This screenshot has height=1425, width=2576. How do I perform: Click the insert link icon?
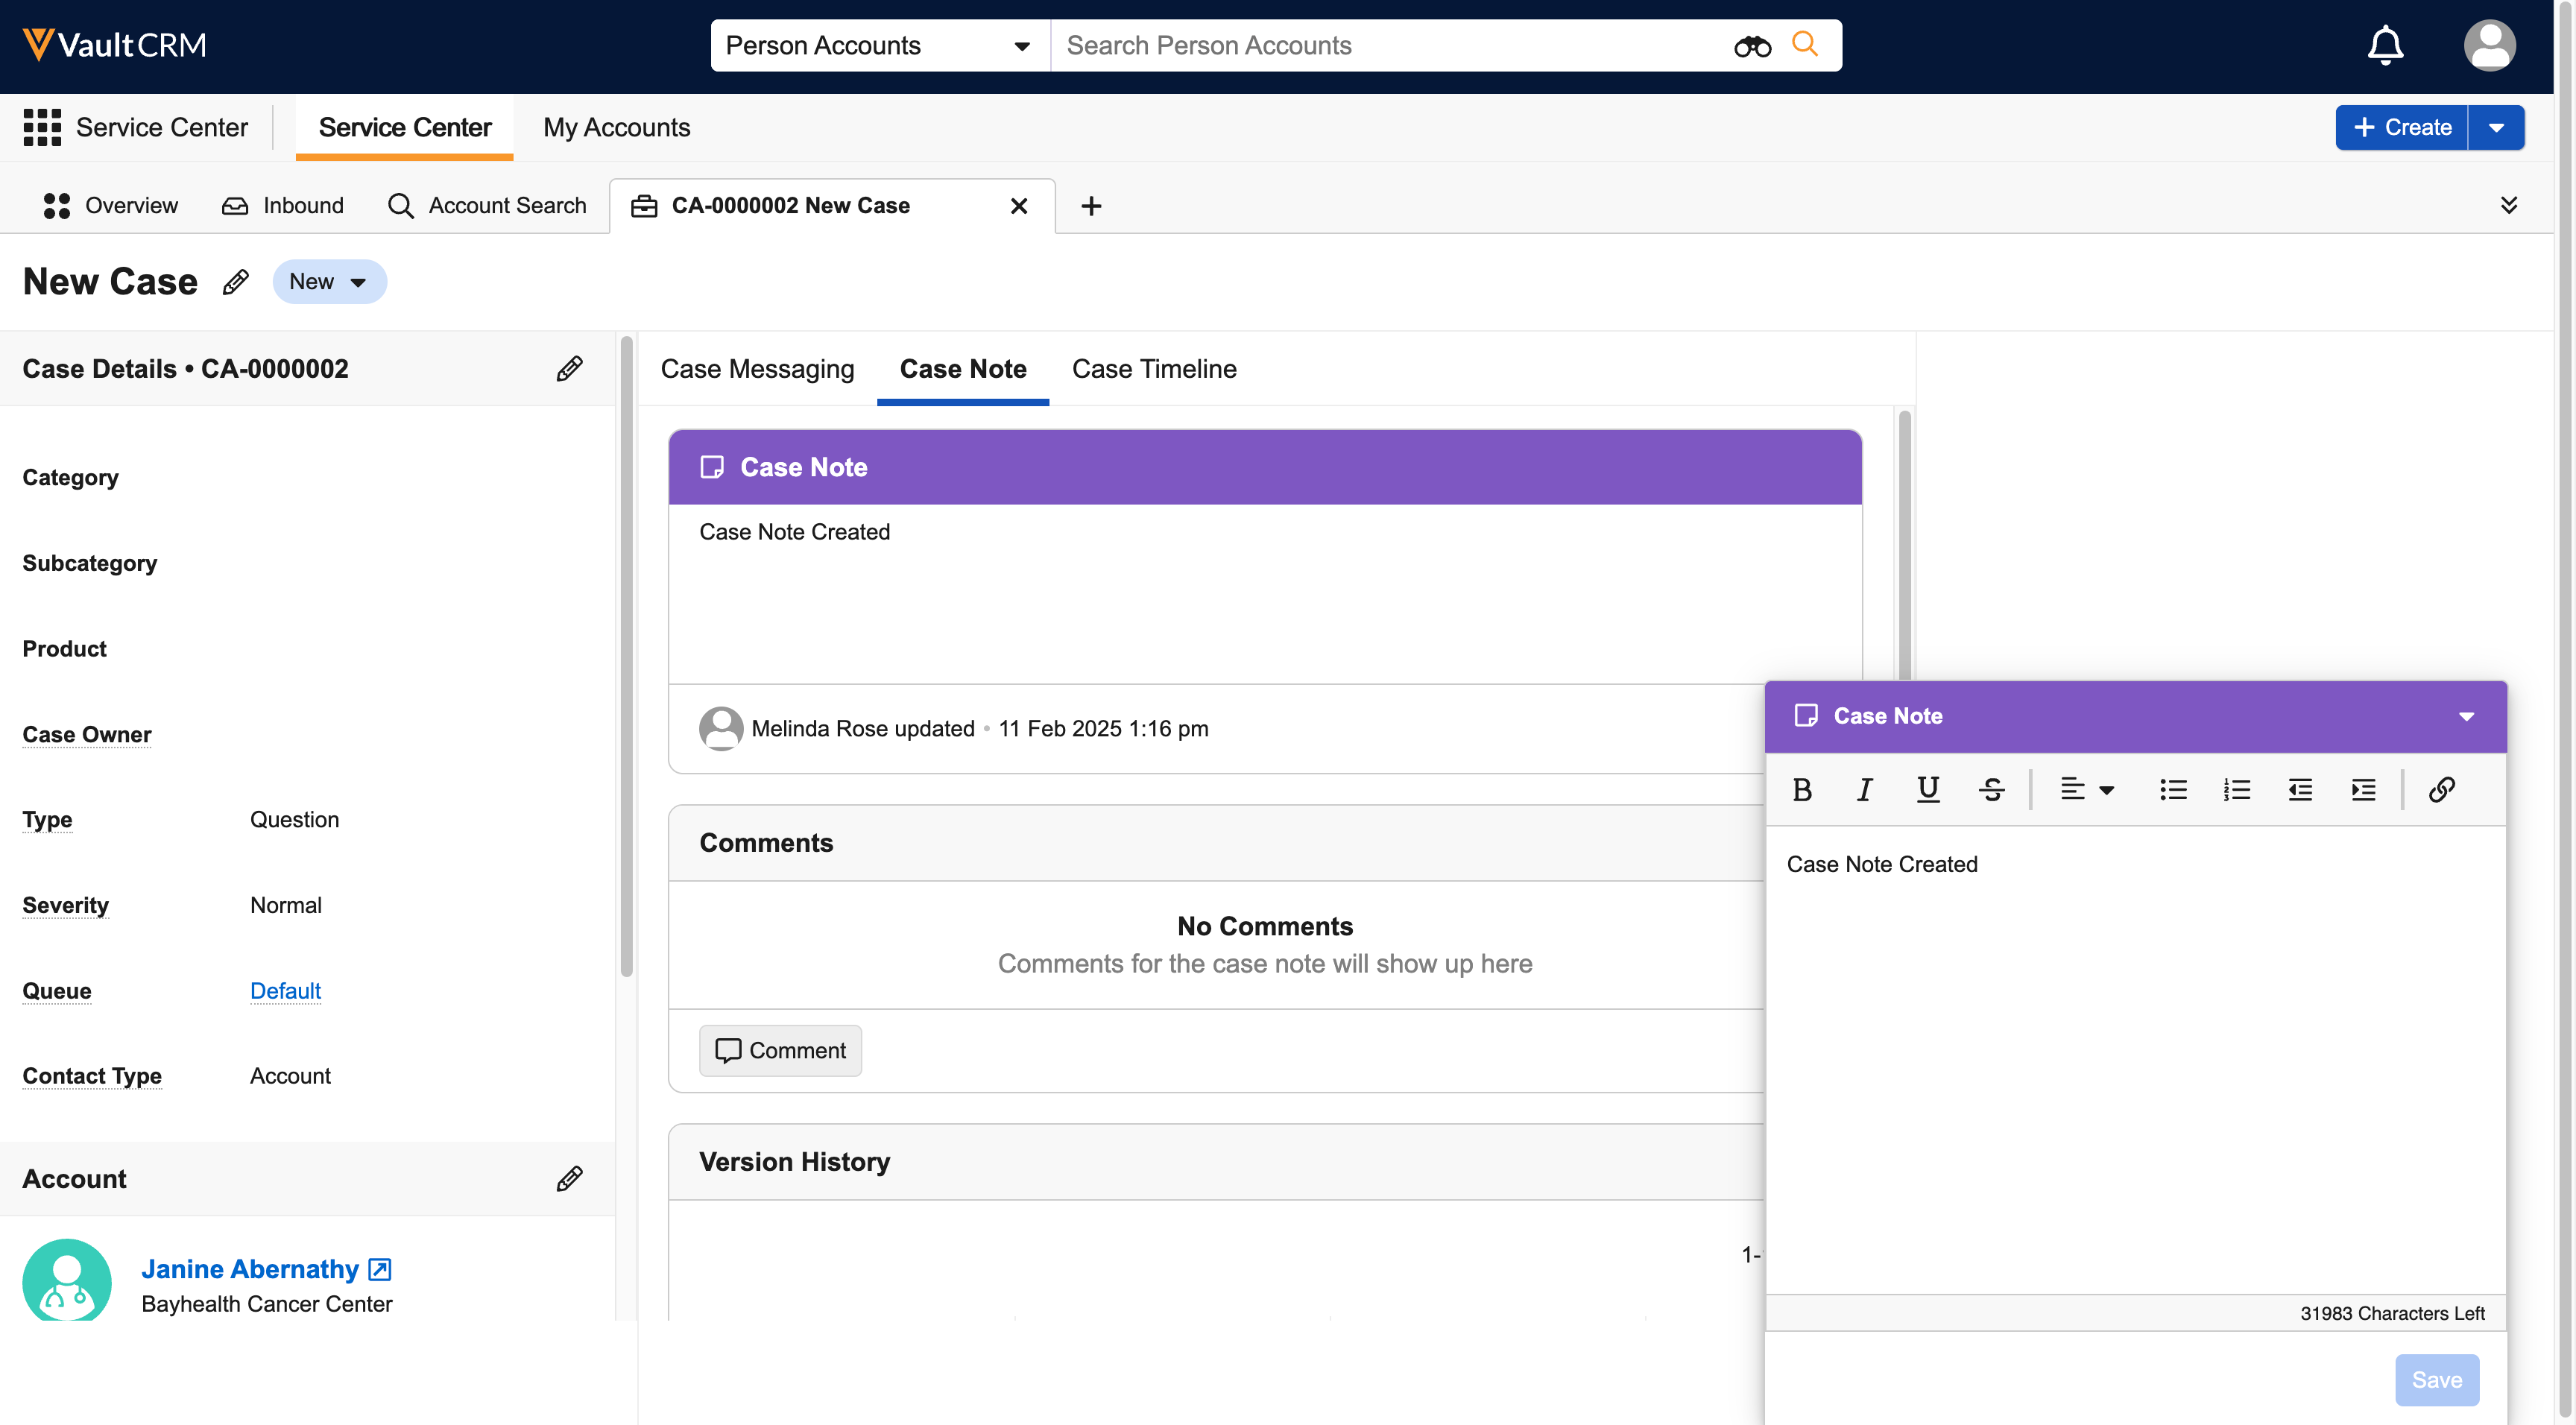(x=2441, y=790)
